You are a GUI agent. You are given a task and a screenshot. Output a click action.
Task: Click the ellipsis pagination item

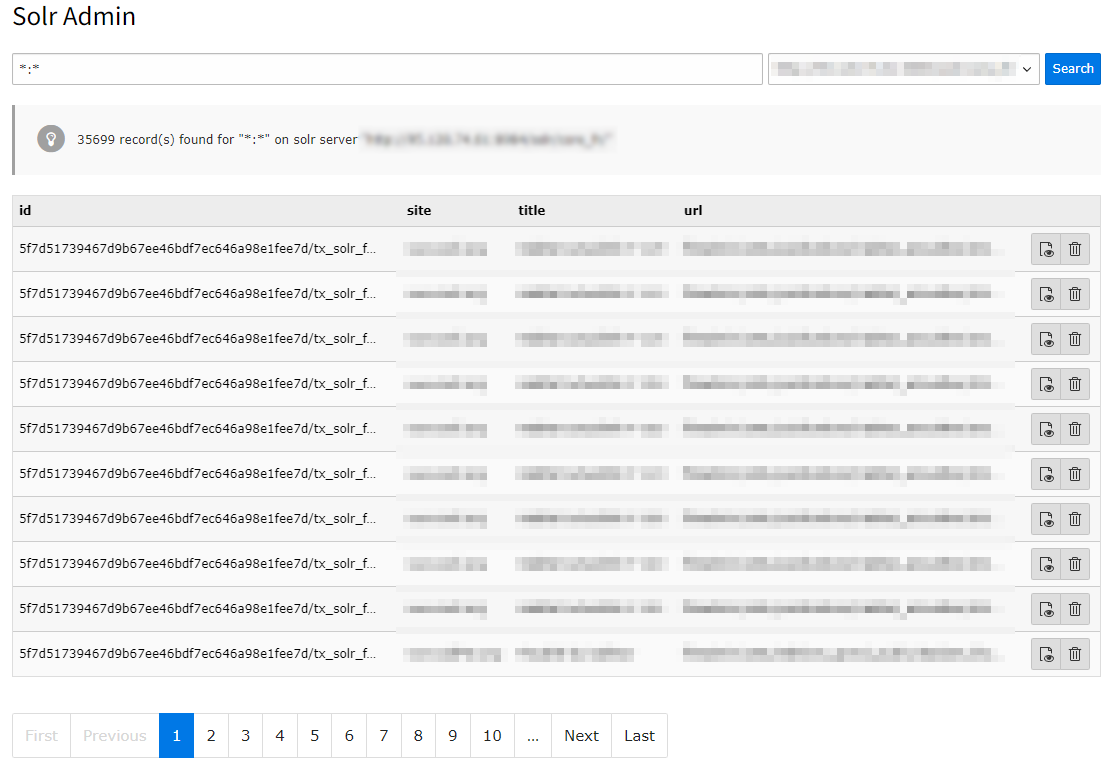coord(533,736)
